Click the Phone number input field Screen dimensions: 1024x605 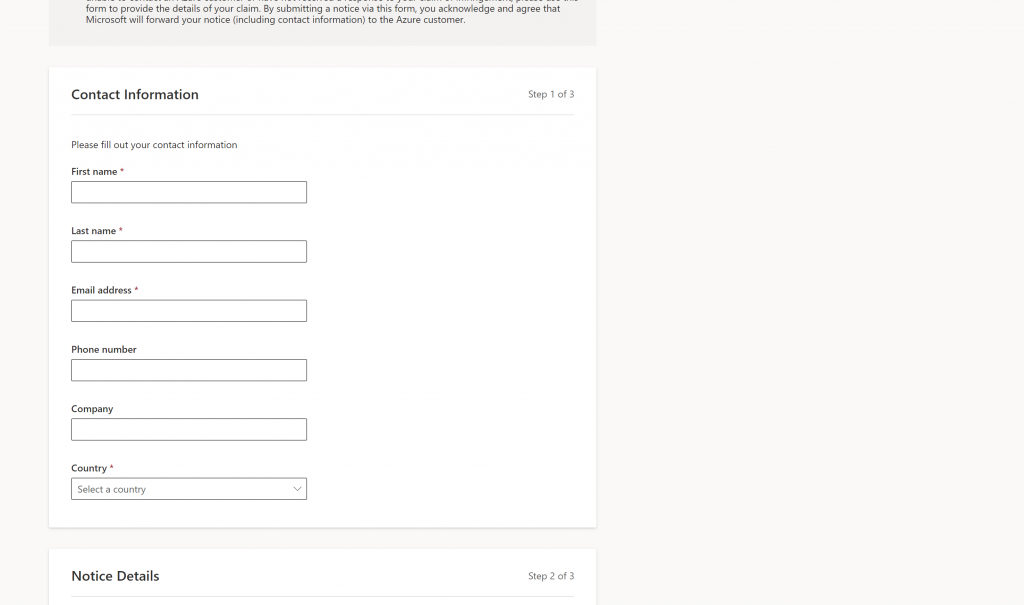[189, 370]
